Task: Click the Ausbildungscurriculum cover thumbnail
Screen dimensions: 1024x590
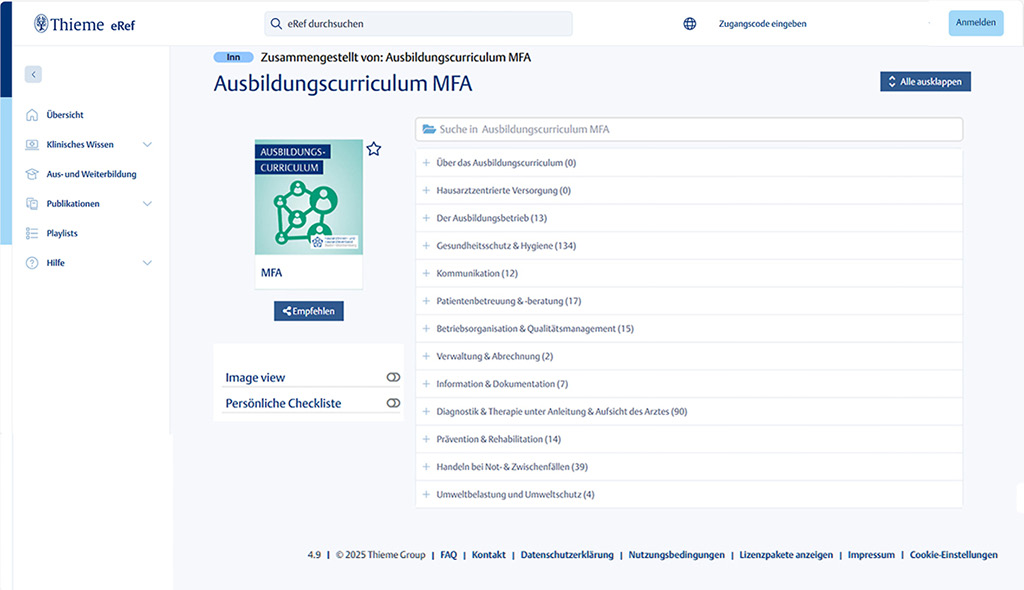Action: pos(309,197)
